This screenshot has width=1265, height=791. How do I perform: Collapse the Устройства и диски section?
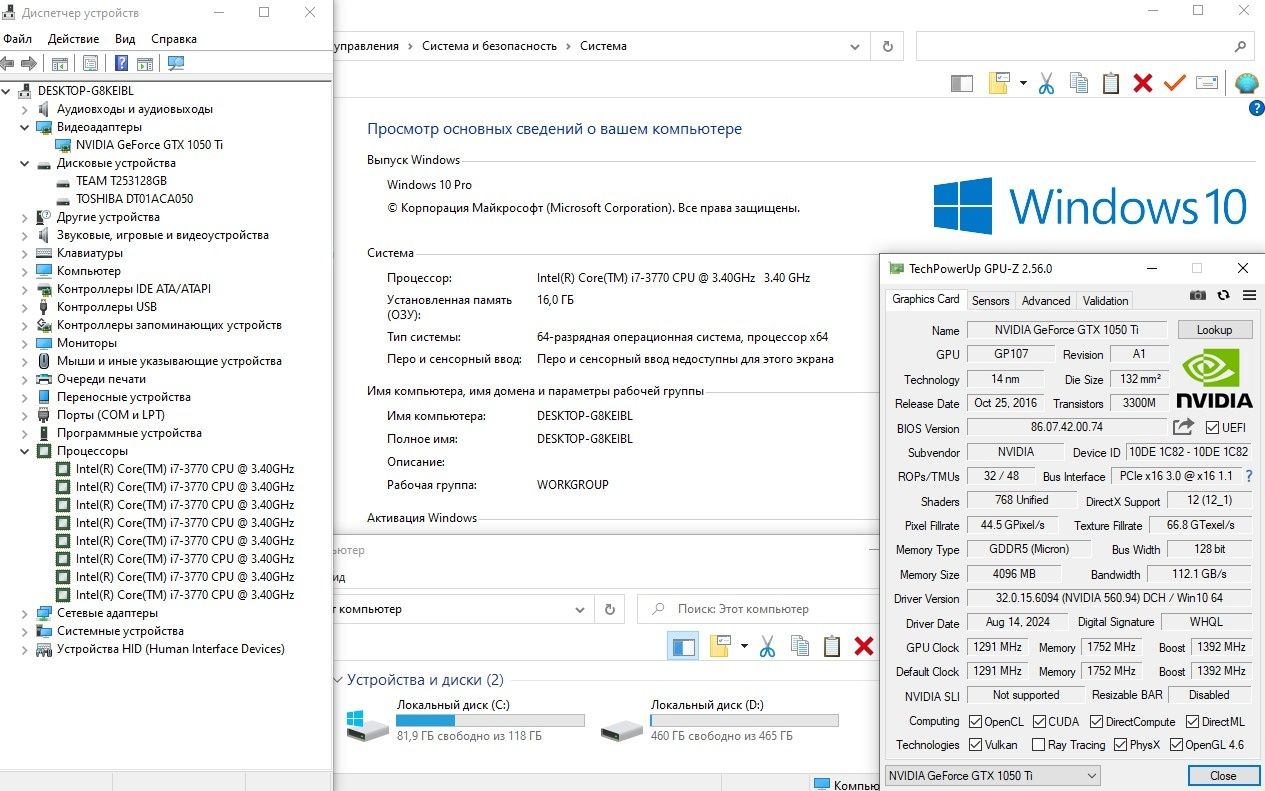[337, 680]
